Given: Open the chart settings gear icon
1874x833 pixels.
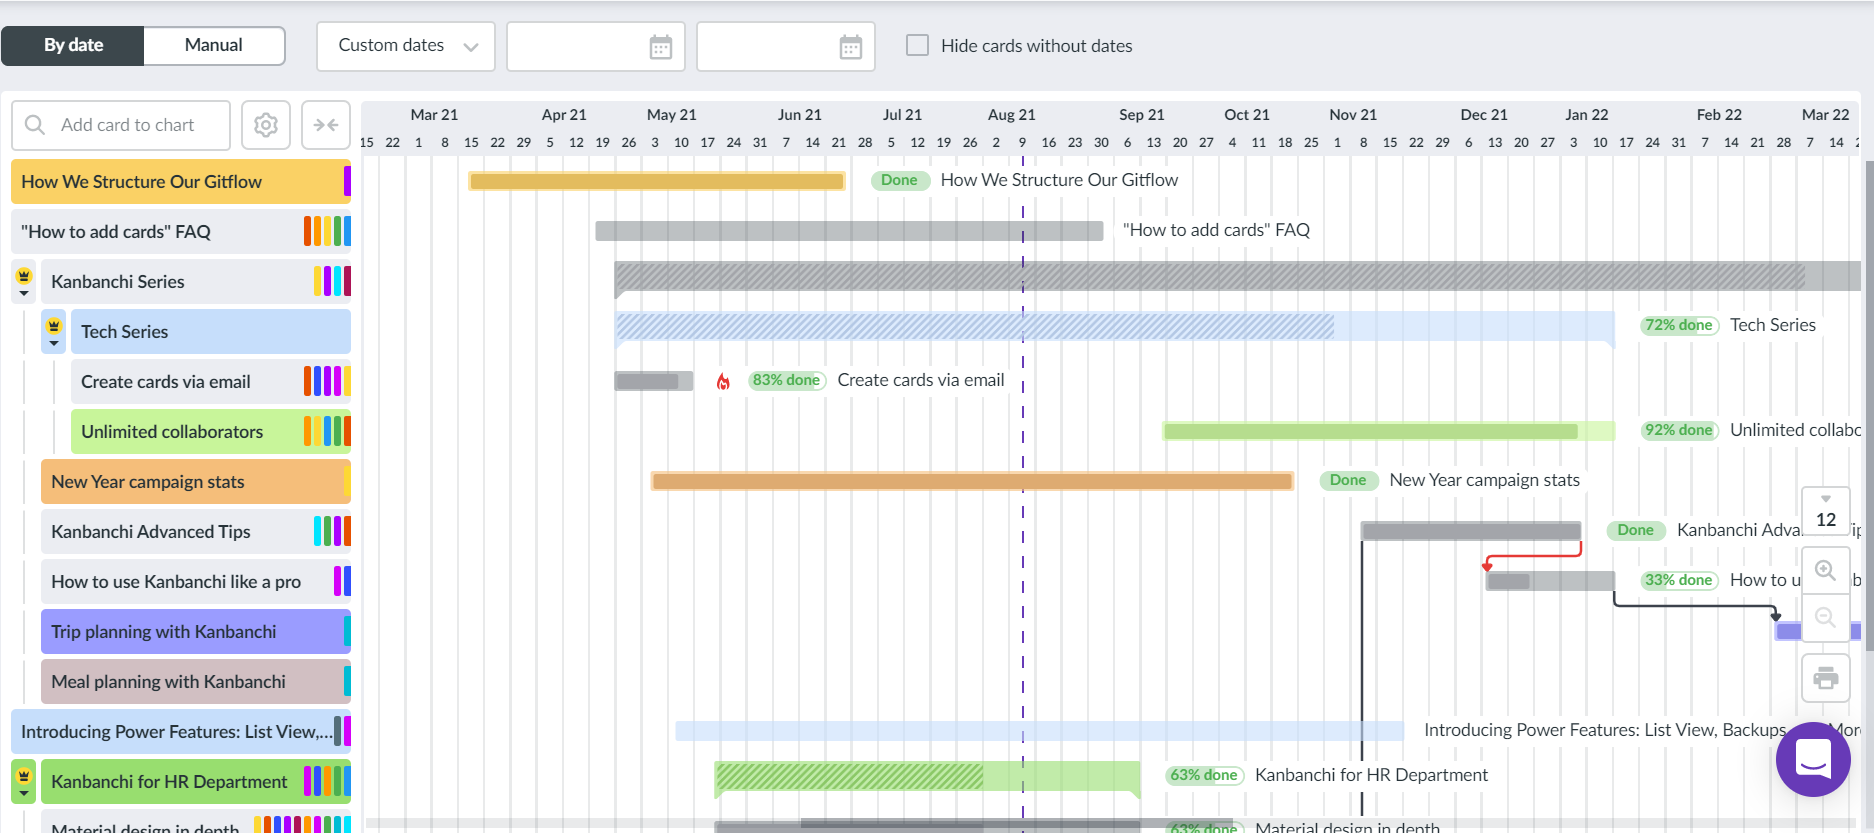Looking at the screenshot, I should [x=265, y=125].
